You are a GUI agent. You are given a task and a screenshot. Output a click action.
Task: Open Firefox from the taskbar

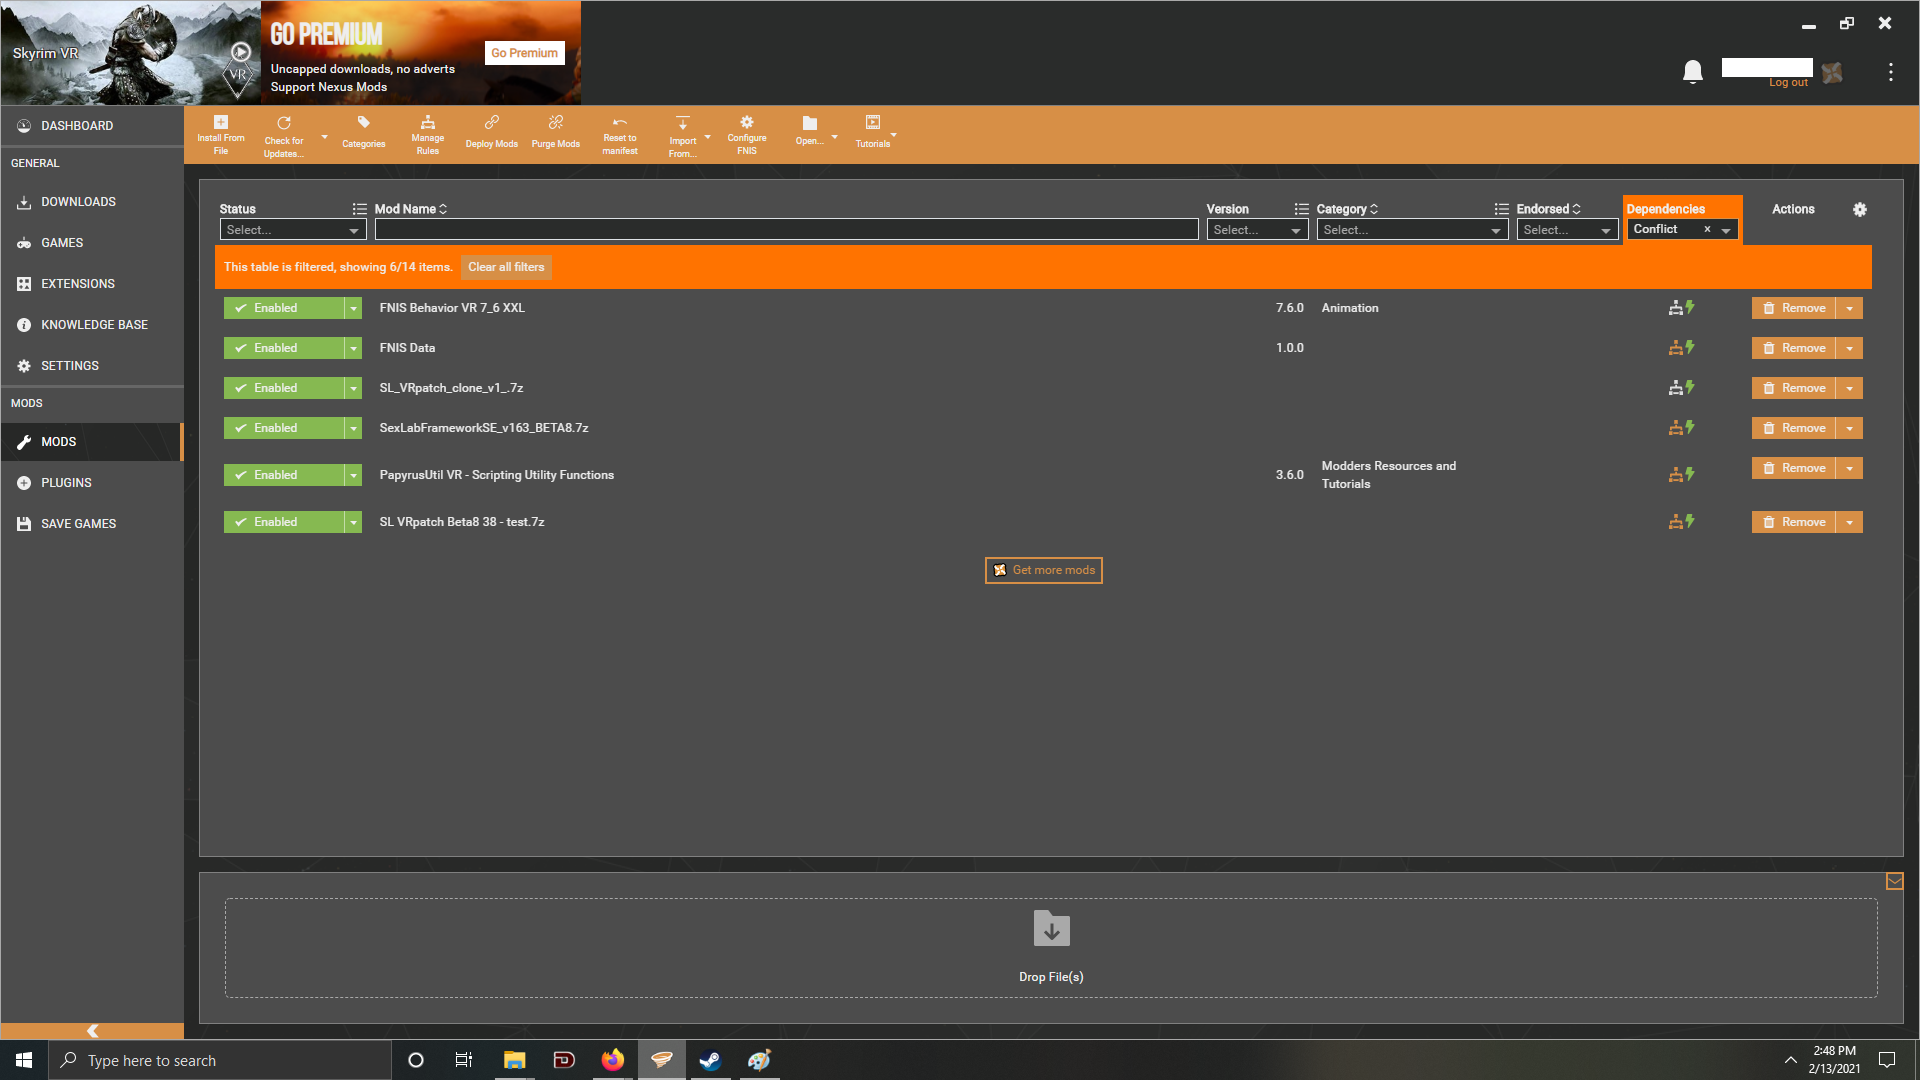click(613, 1060)
